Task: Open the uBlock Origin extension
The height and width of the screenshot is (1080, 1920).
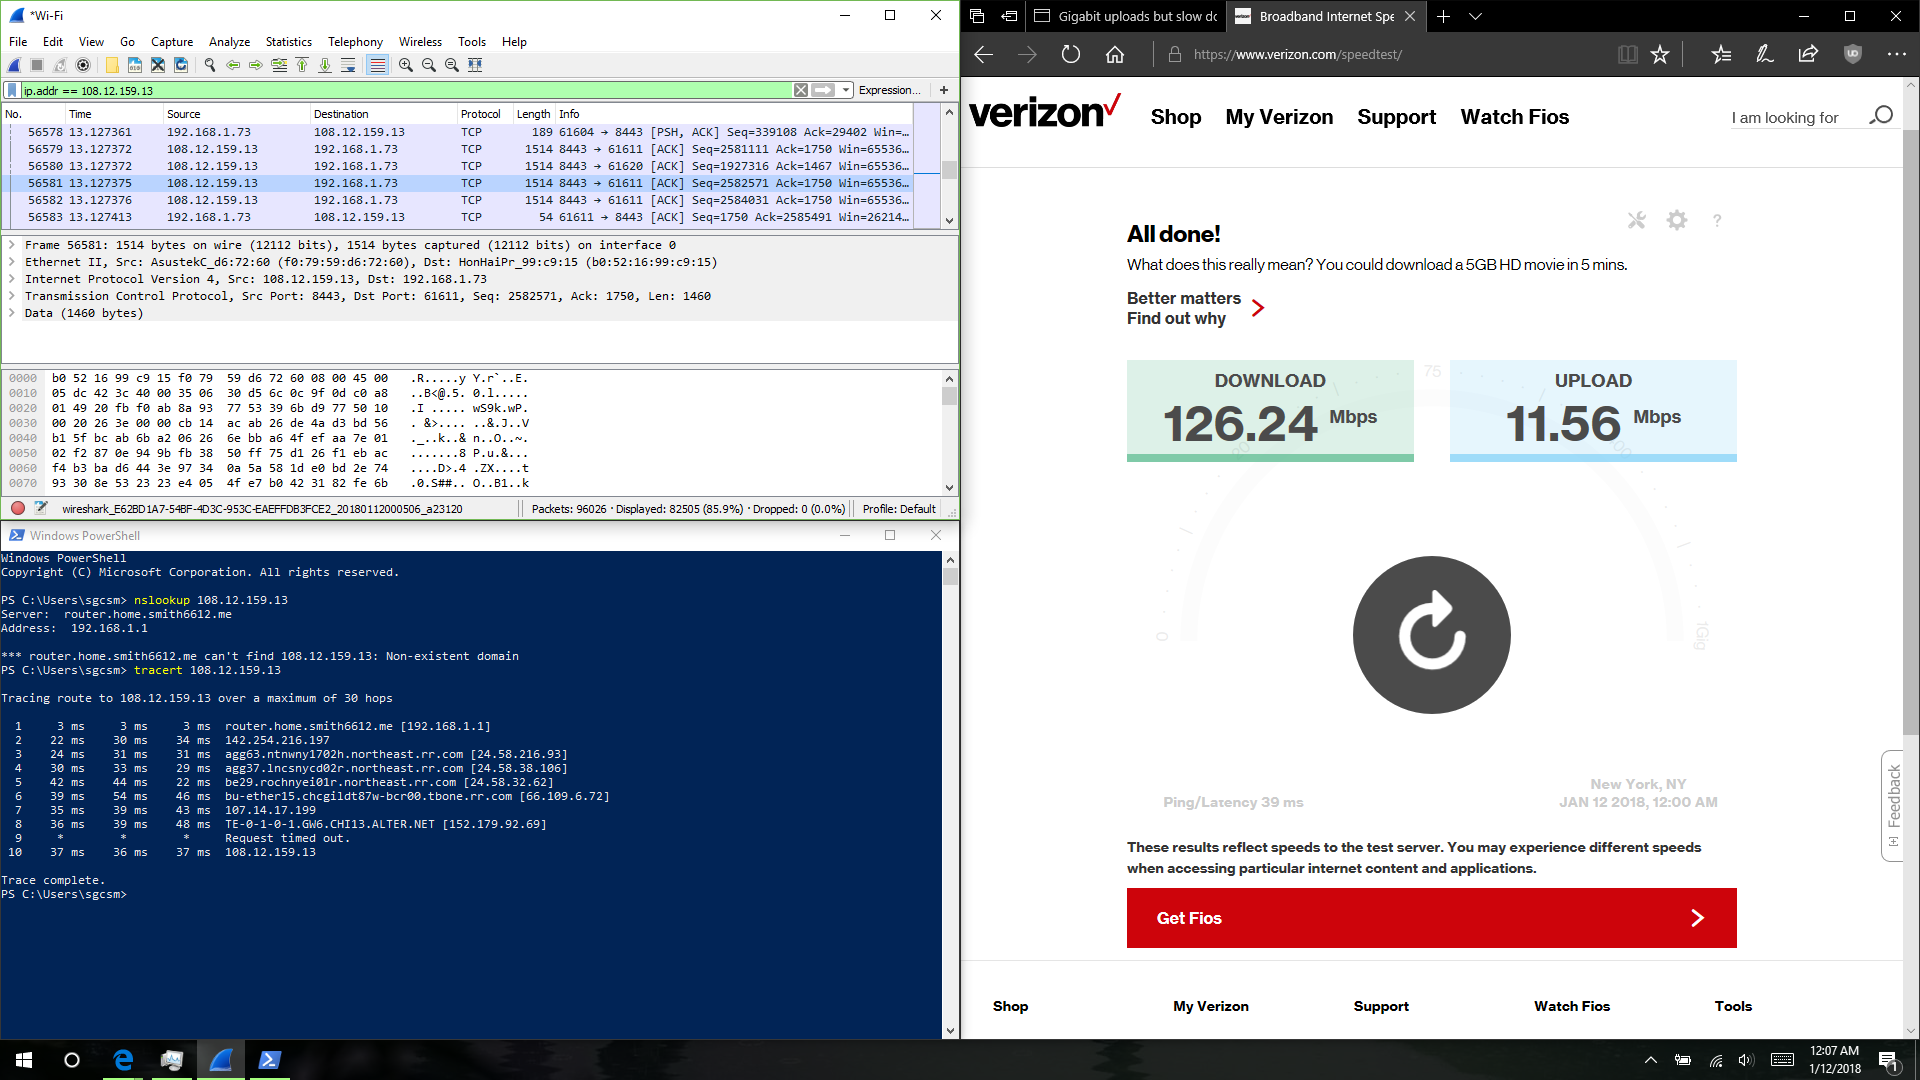Action: click(x=1853, y=54)
